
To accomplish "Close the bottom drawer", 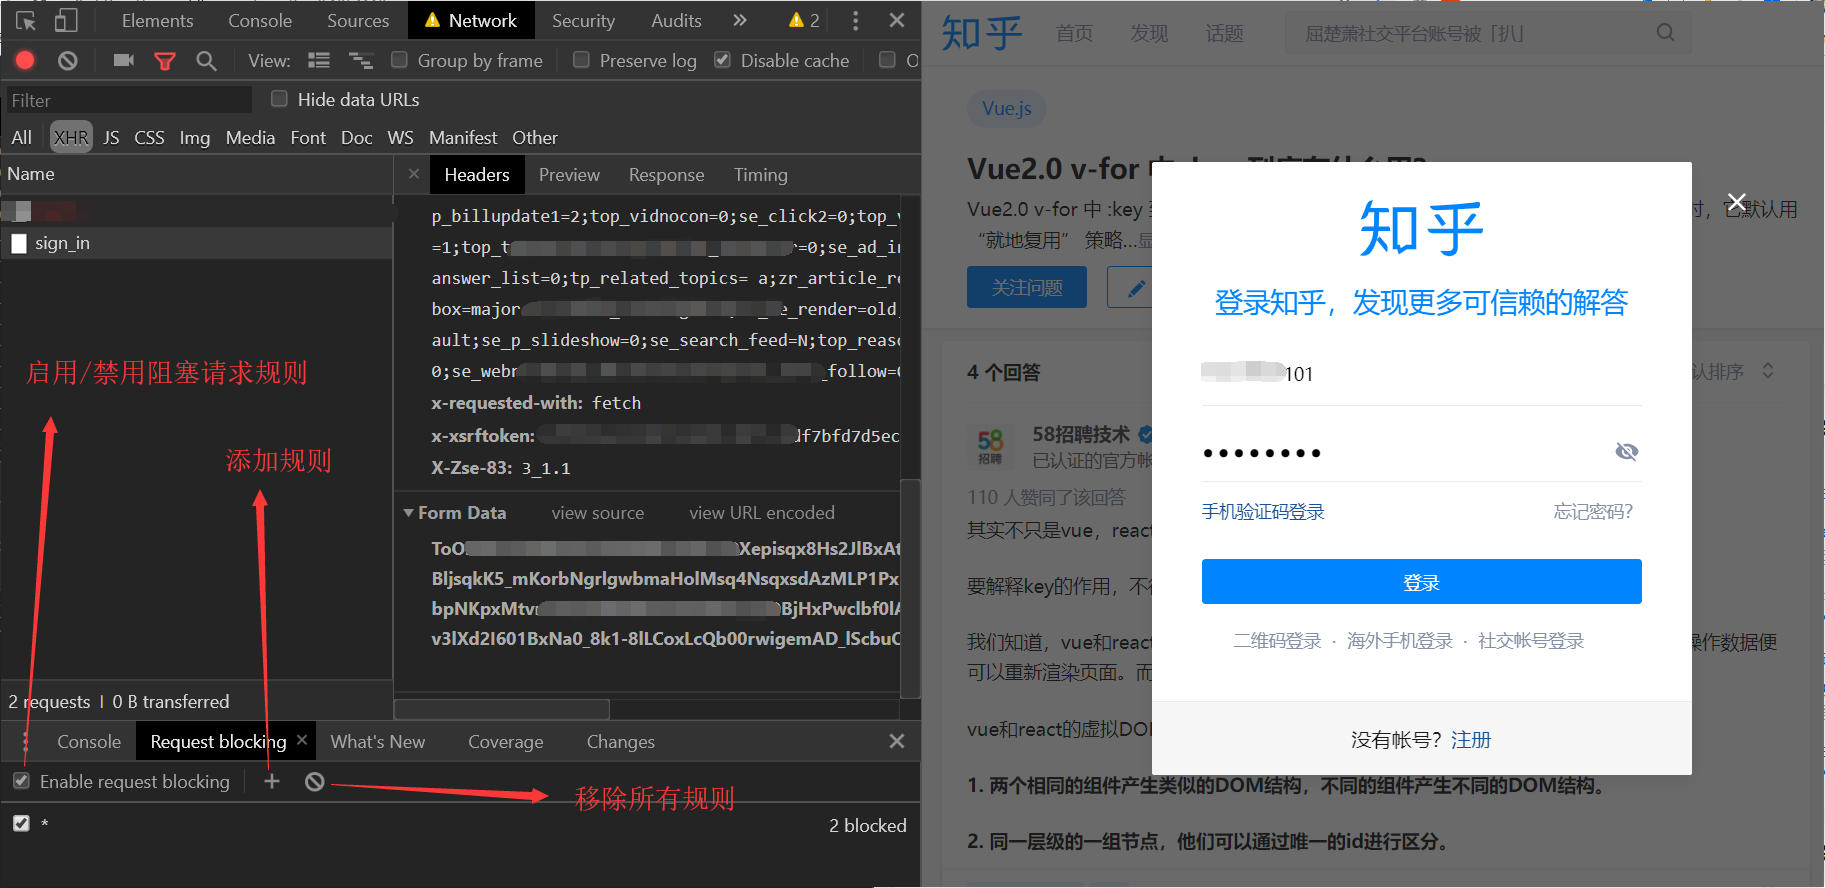I will [897, 741].
